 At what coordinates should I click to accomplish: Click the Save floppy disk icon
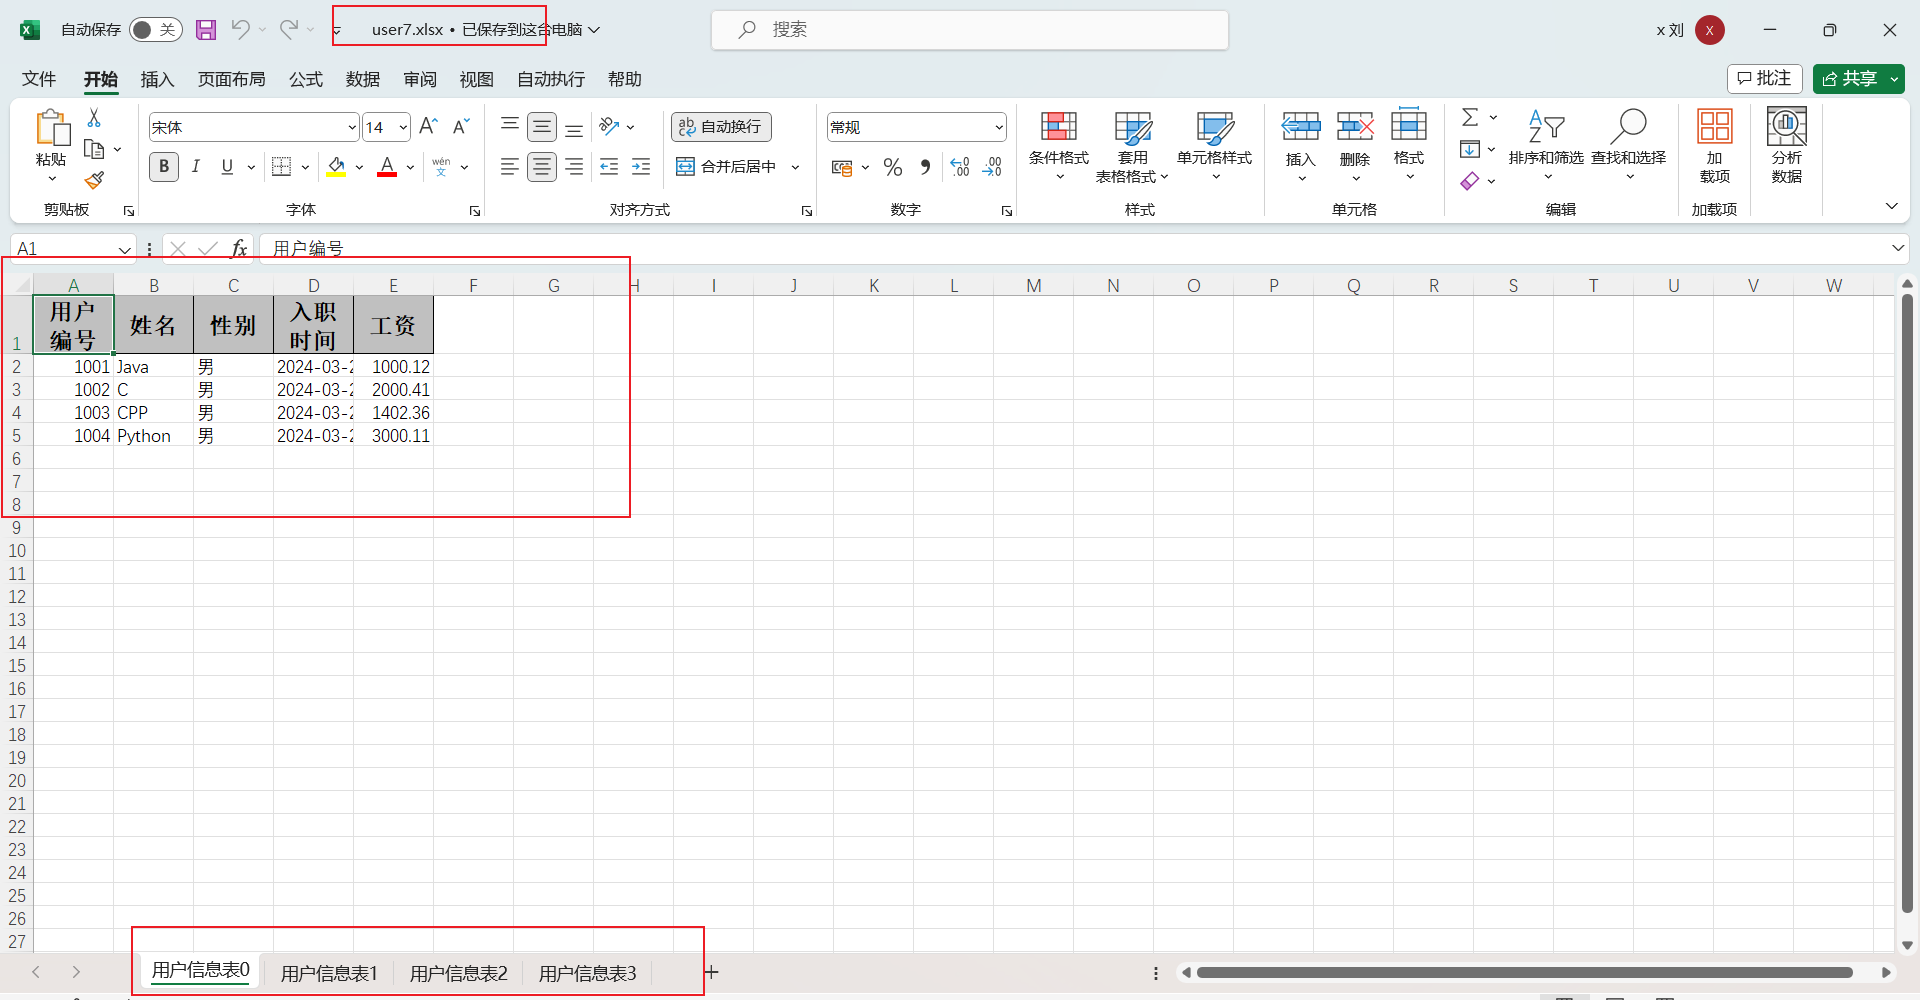[206, 30]
